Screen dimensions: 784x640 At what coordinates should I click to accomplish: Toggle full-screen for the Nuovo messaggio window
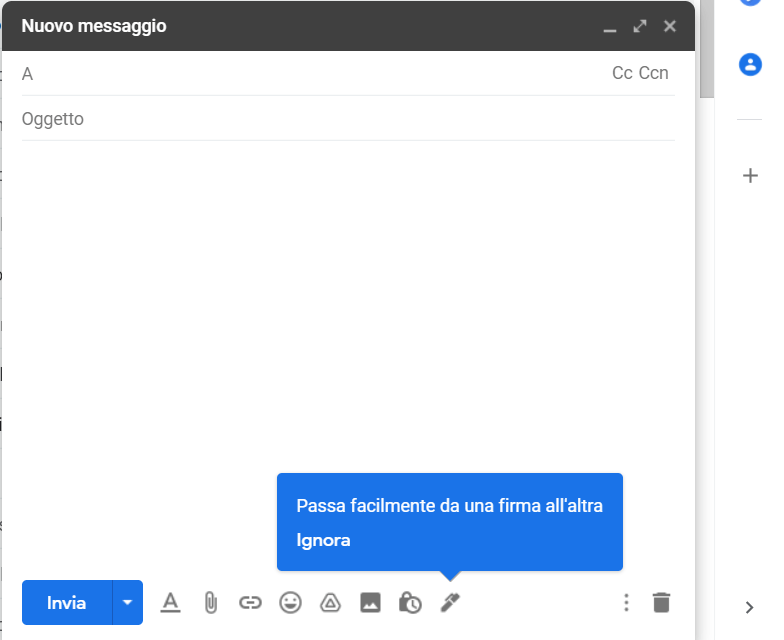click(640, 26)
